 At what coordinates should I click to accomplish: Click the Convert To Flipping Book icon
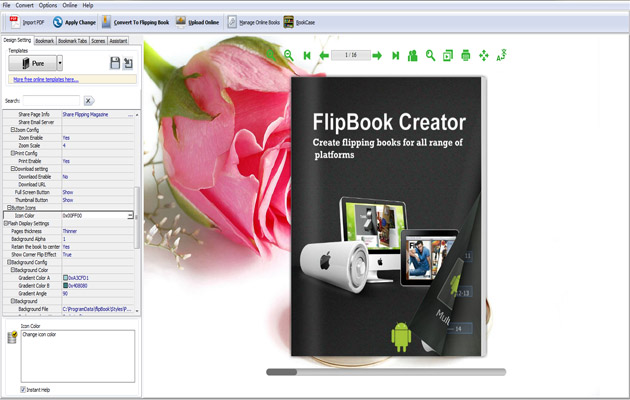(106, 22)
